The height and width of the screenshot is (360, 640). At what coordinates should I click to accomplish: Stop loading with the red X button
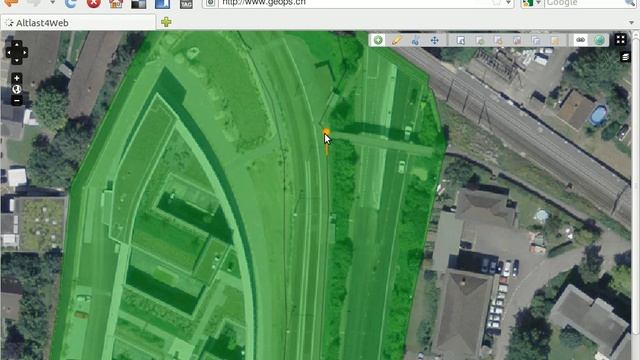click(93, 3)
